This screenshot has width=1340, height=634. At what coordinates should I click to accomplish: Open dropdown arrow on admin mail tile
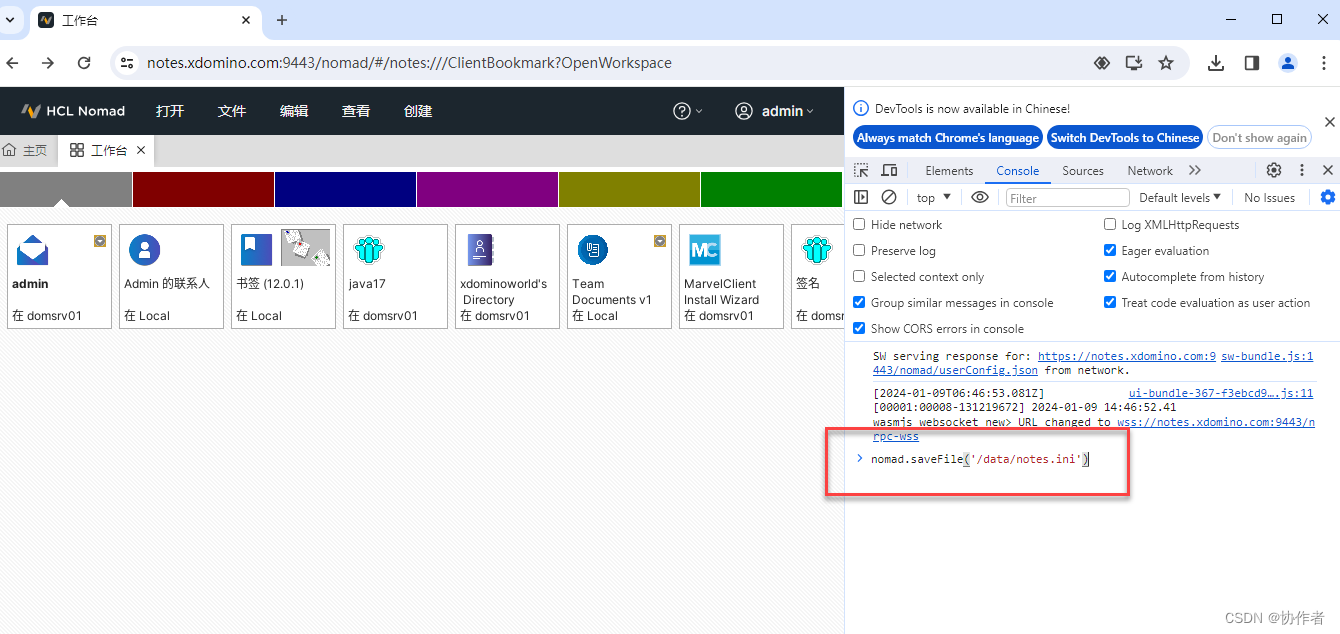tap(100, 240)
